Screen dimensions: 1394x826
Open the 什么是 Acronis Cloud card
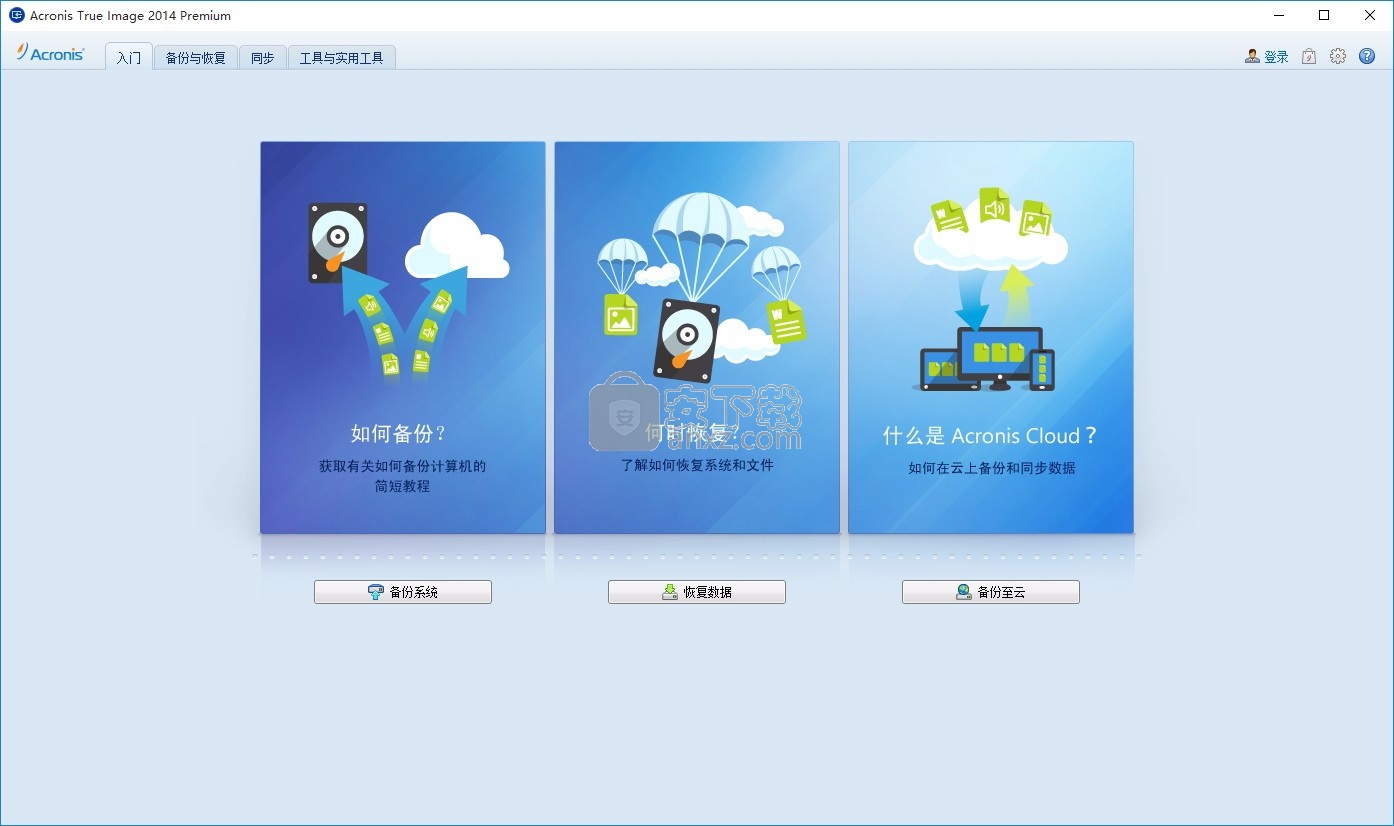[x=991, y=338]
